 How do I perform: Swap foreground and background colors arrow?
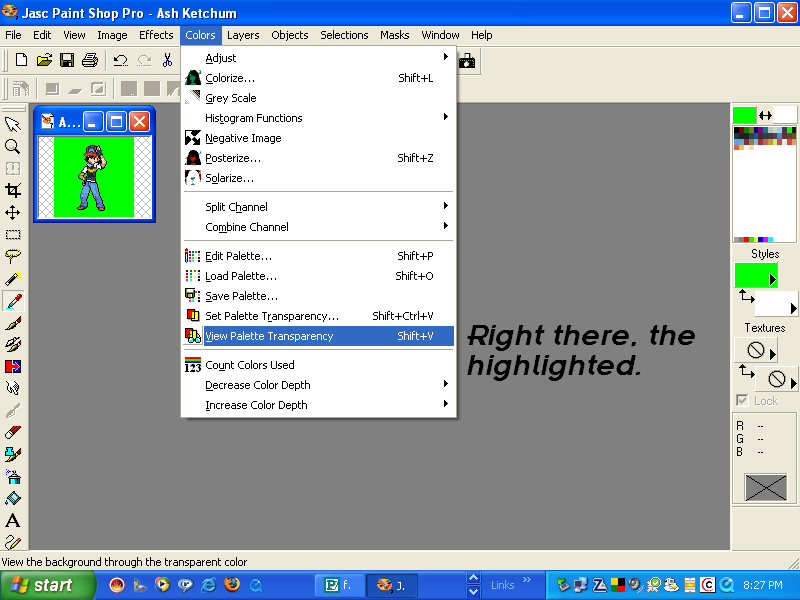coord(765,115)
